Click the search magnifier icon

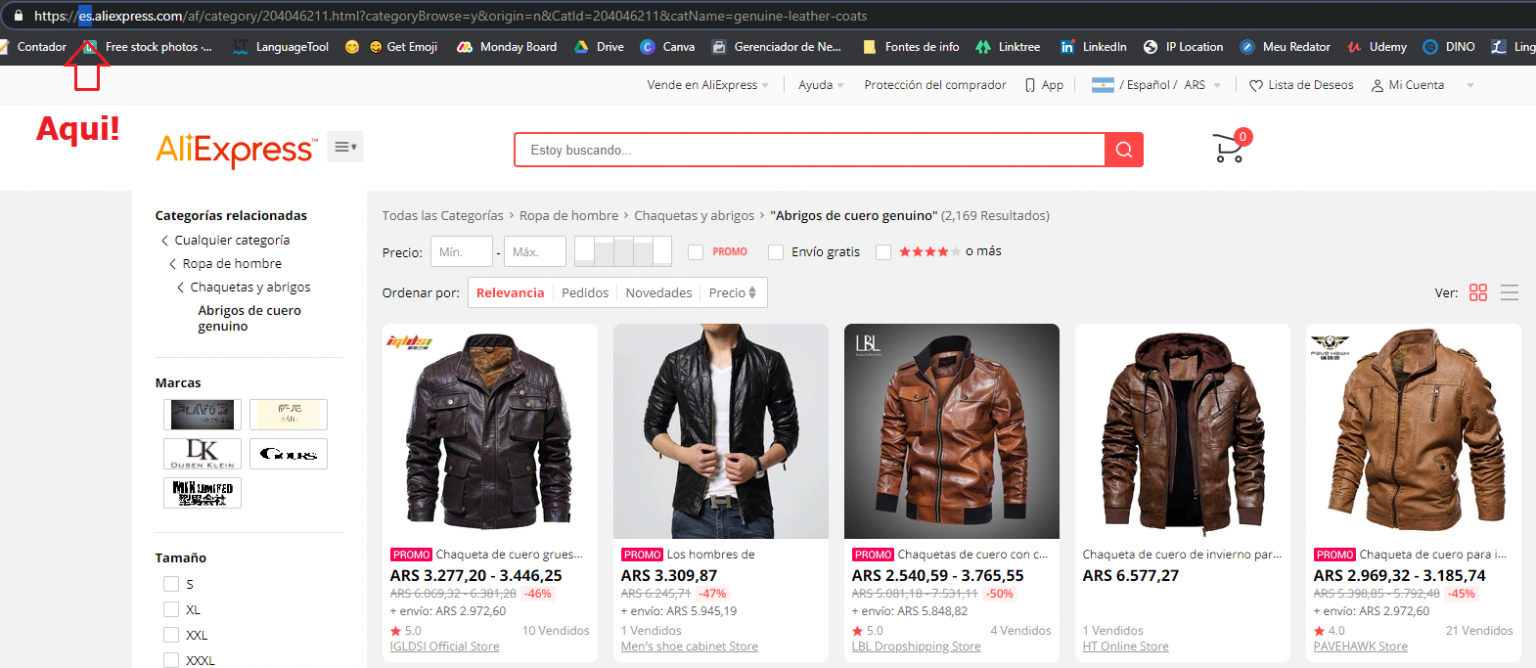[x=1124, y=148]
